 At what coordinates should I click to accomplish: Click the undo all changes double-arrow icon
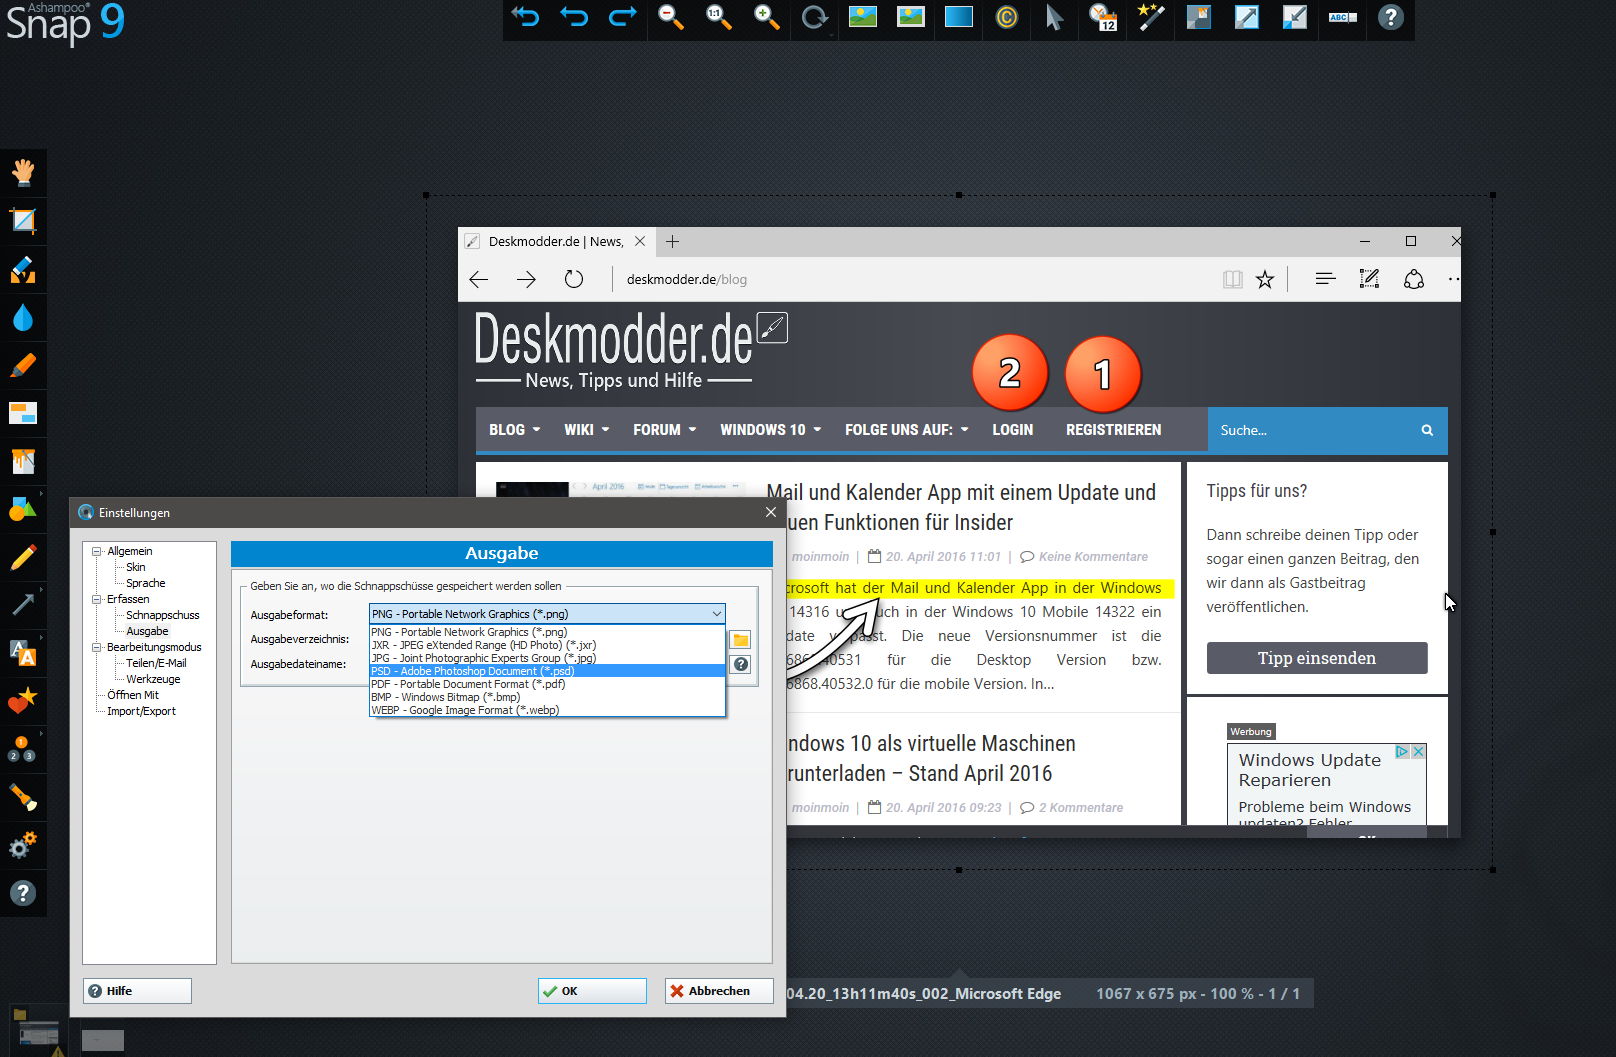click(x=526, y=17)
